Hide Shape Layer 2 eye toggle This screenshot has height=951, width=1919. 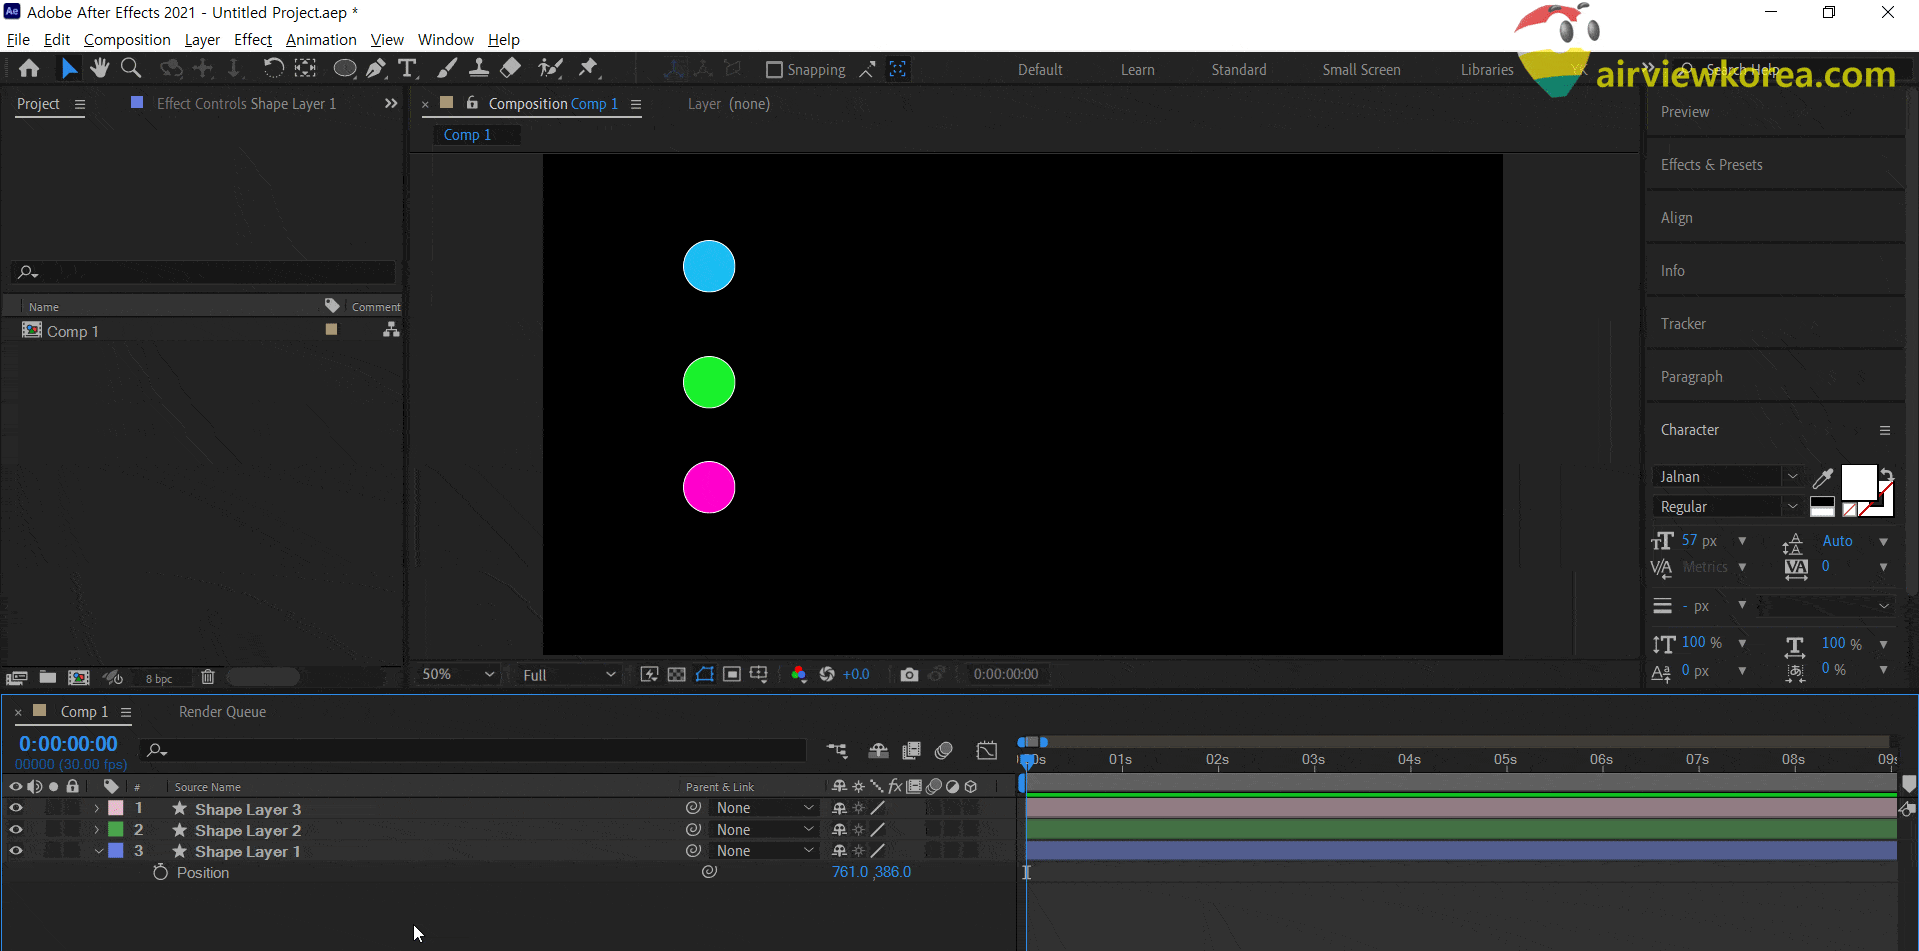click(x=16, y=830)
